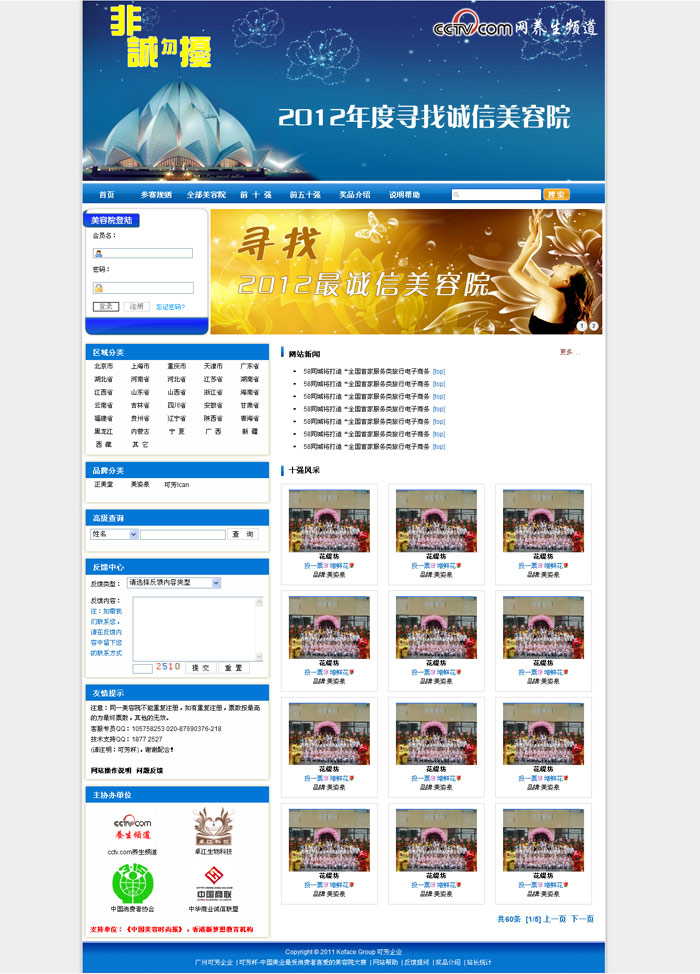Click the user icon in the 会员名 field

point(99,254)
